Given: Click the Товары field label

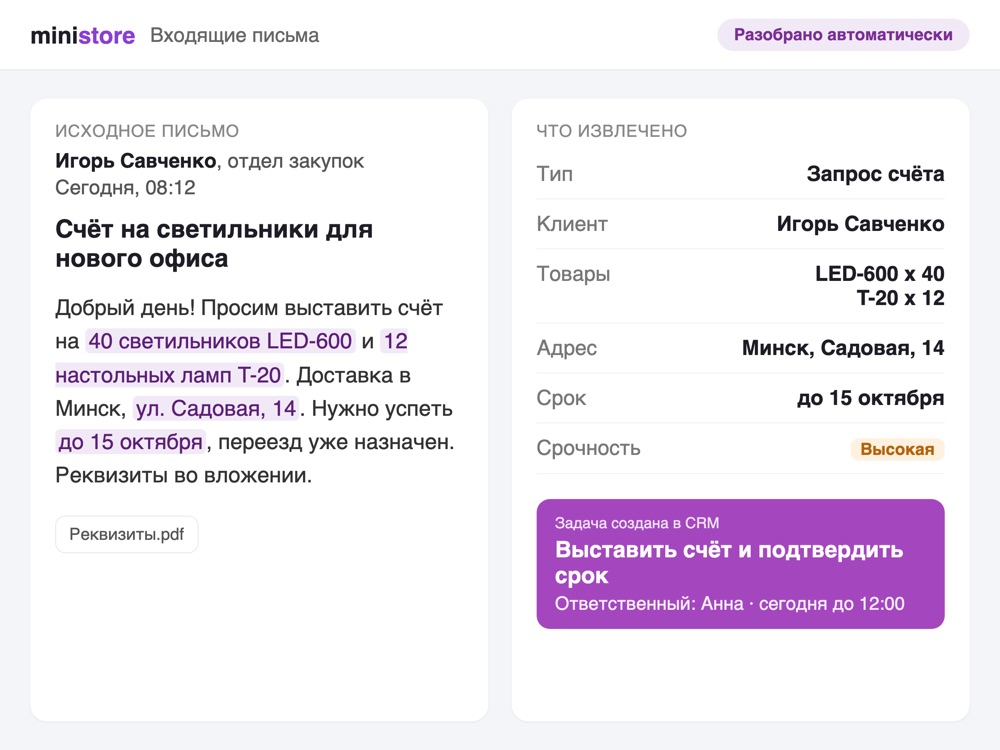Looking at the screenshot, I should [x=573, y=274].
